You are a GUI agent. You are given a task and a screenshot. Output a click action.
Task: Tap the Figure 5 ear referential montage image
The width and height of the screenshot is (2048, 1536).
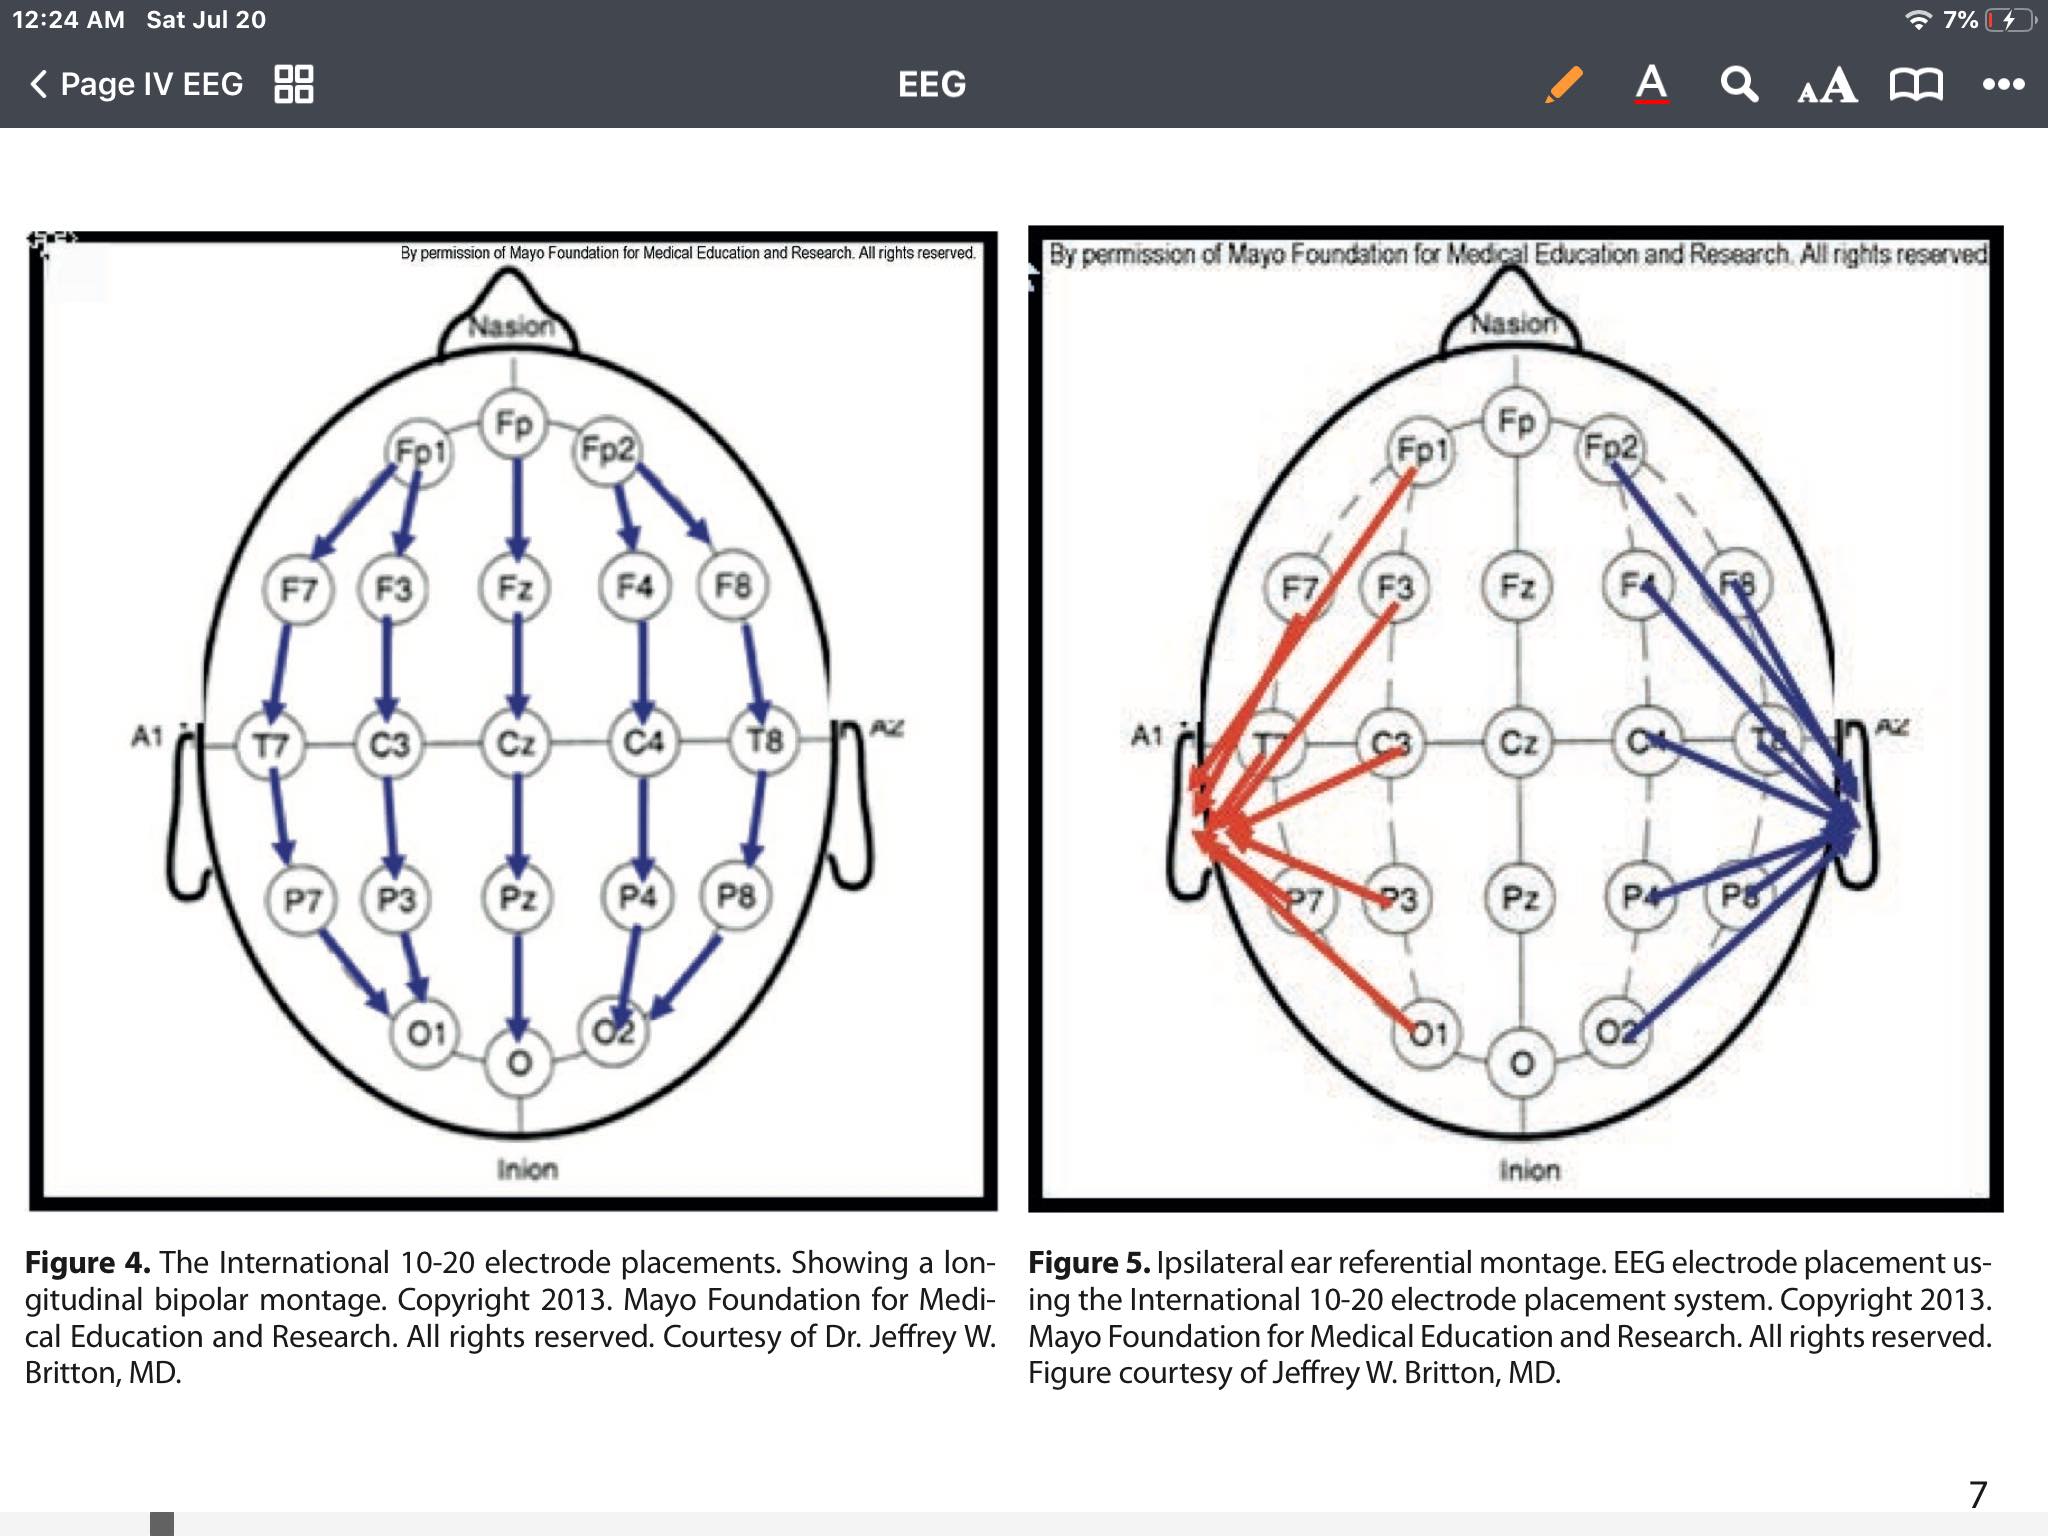pos(1515,718)
